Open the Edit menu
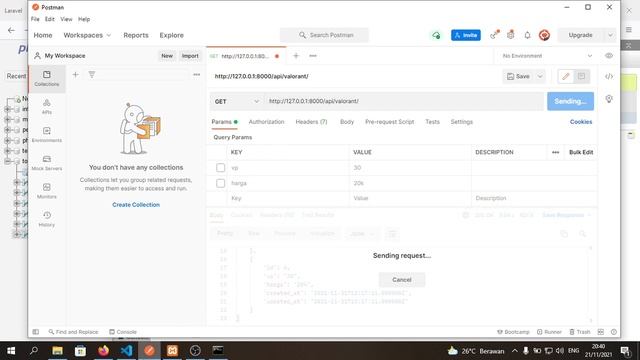The image size is (640, 360). pyautogui.click(x=49, y=19)
